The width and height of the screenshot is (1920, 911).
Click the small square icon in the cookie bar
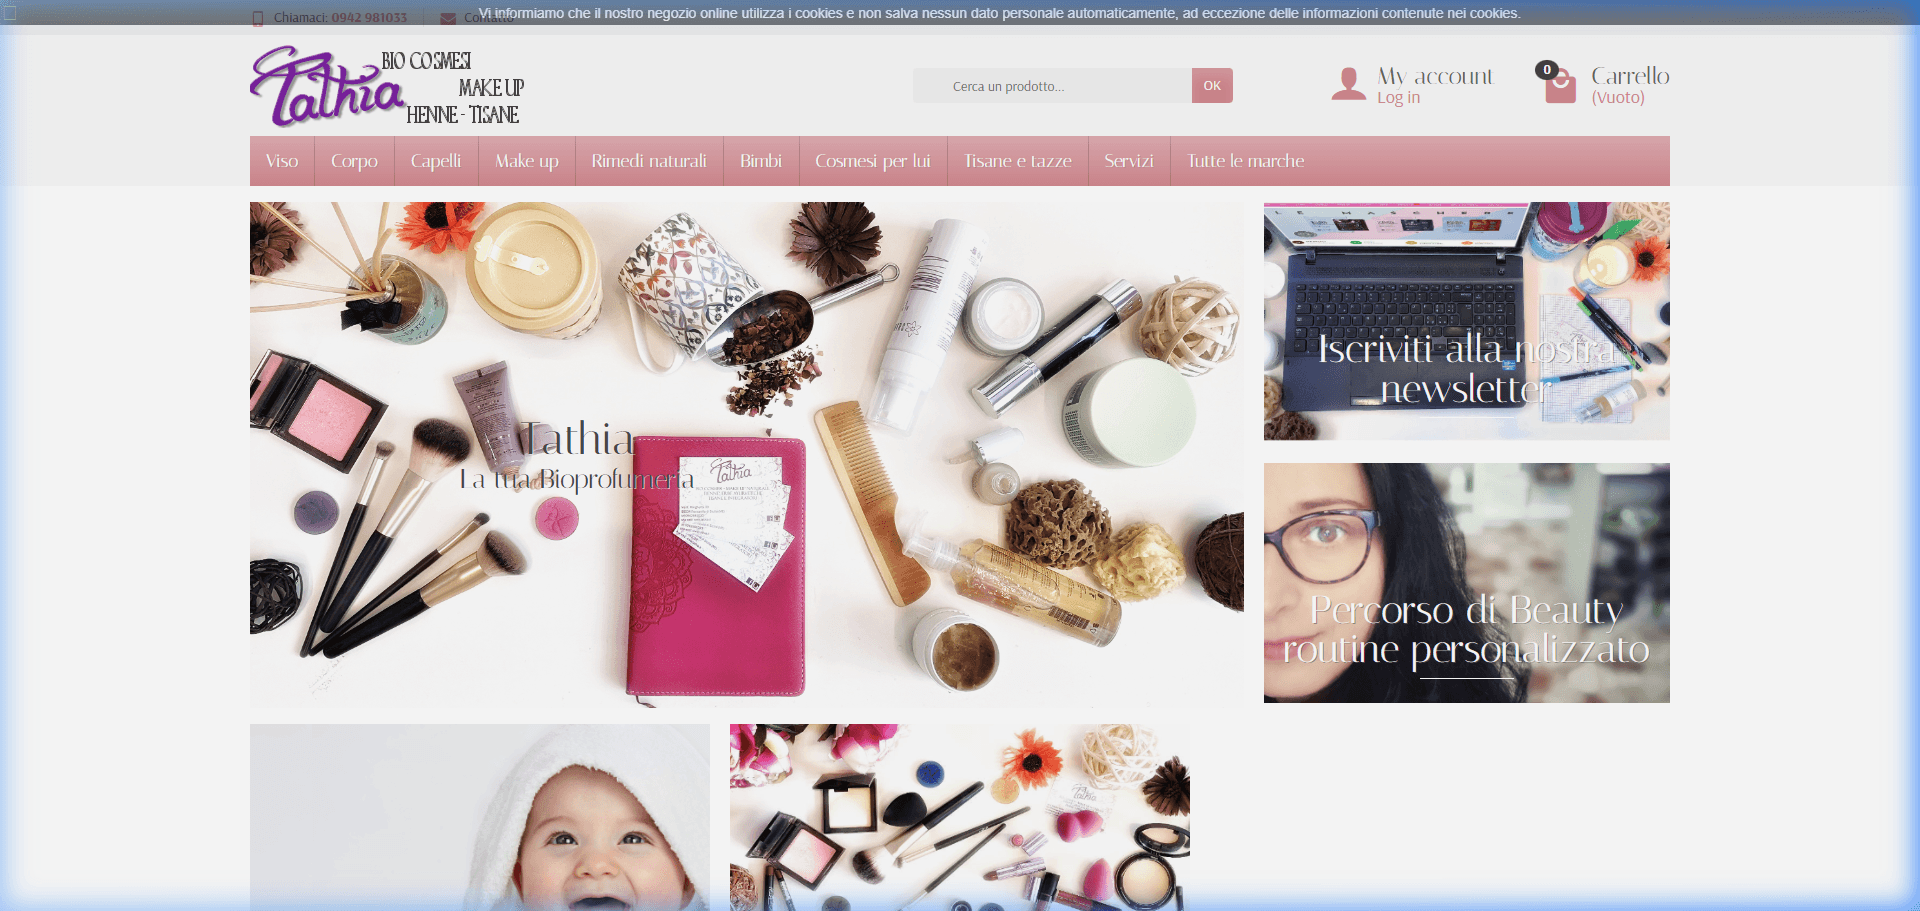[9, 13]
